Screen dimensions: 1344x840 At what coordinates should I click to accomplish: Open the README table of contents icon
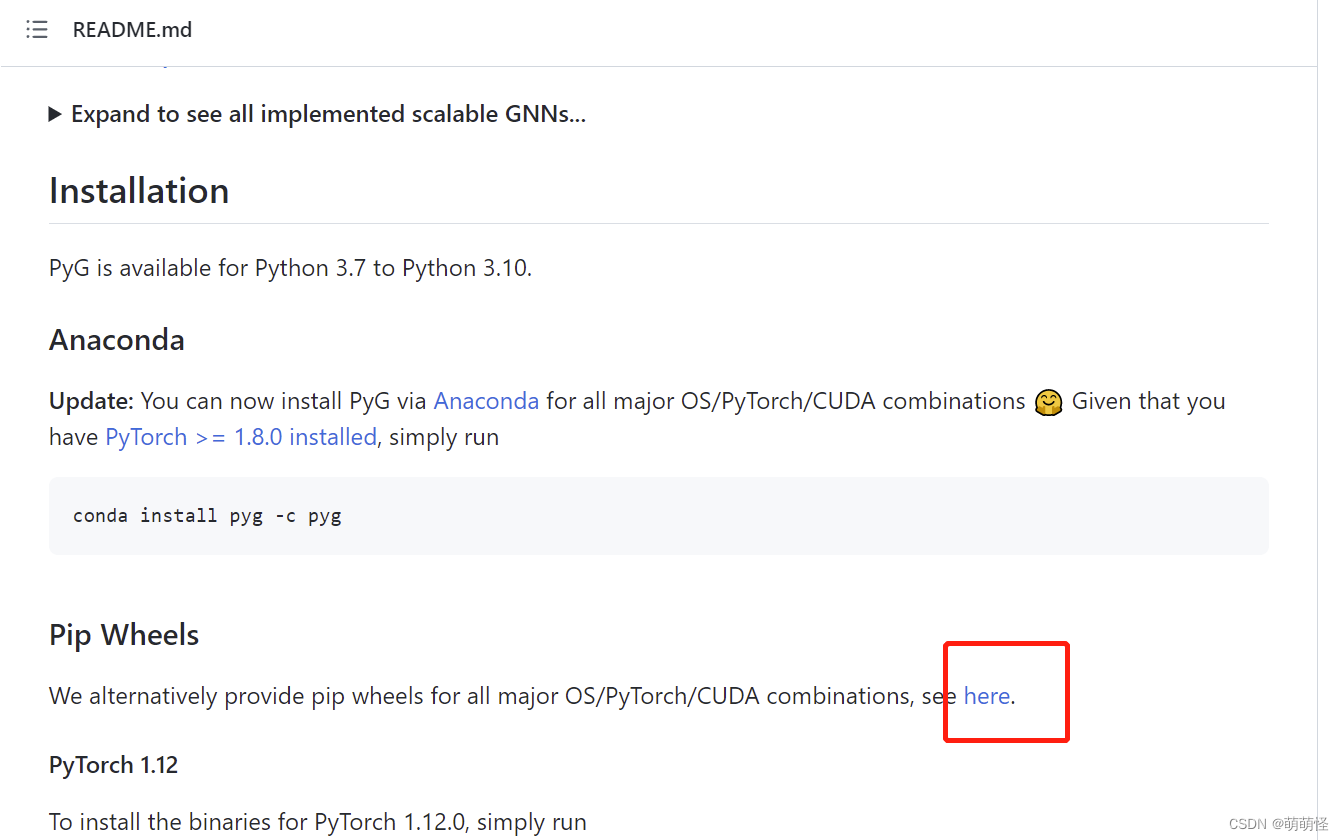37,30
